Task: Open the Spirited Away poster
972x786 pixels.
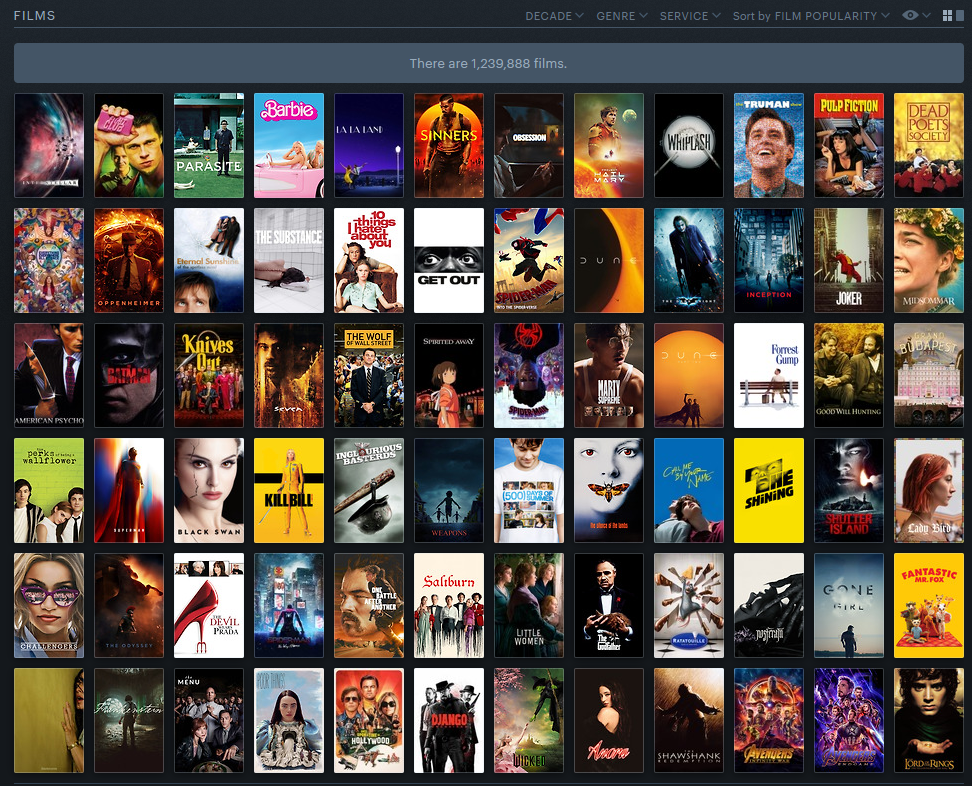Action: 449,376
